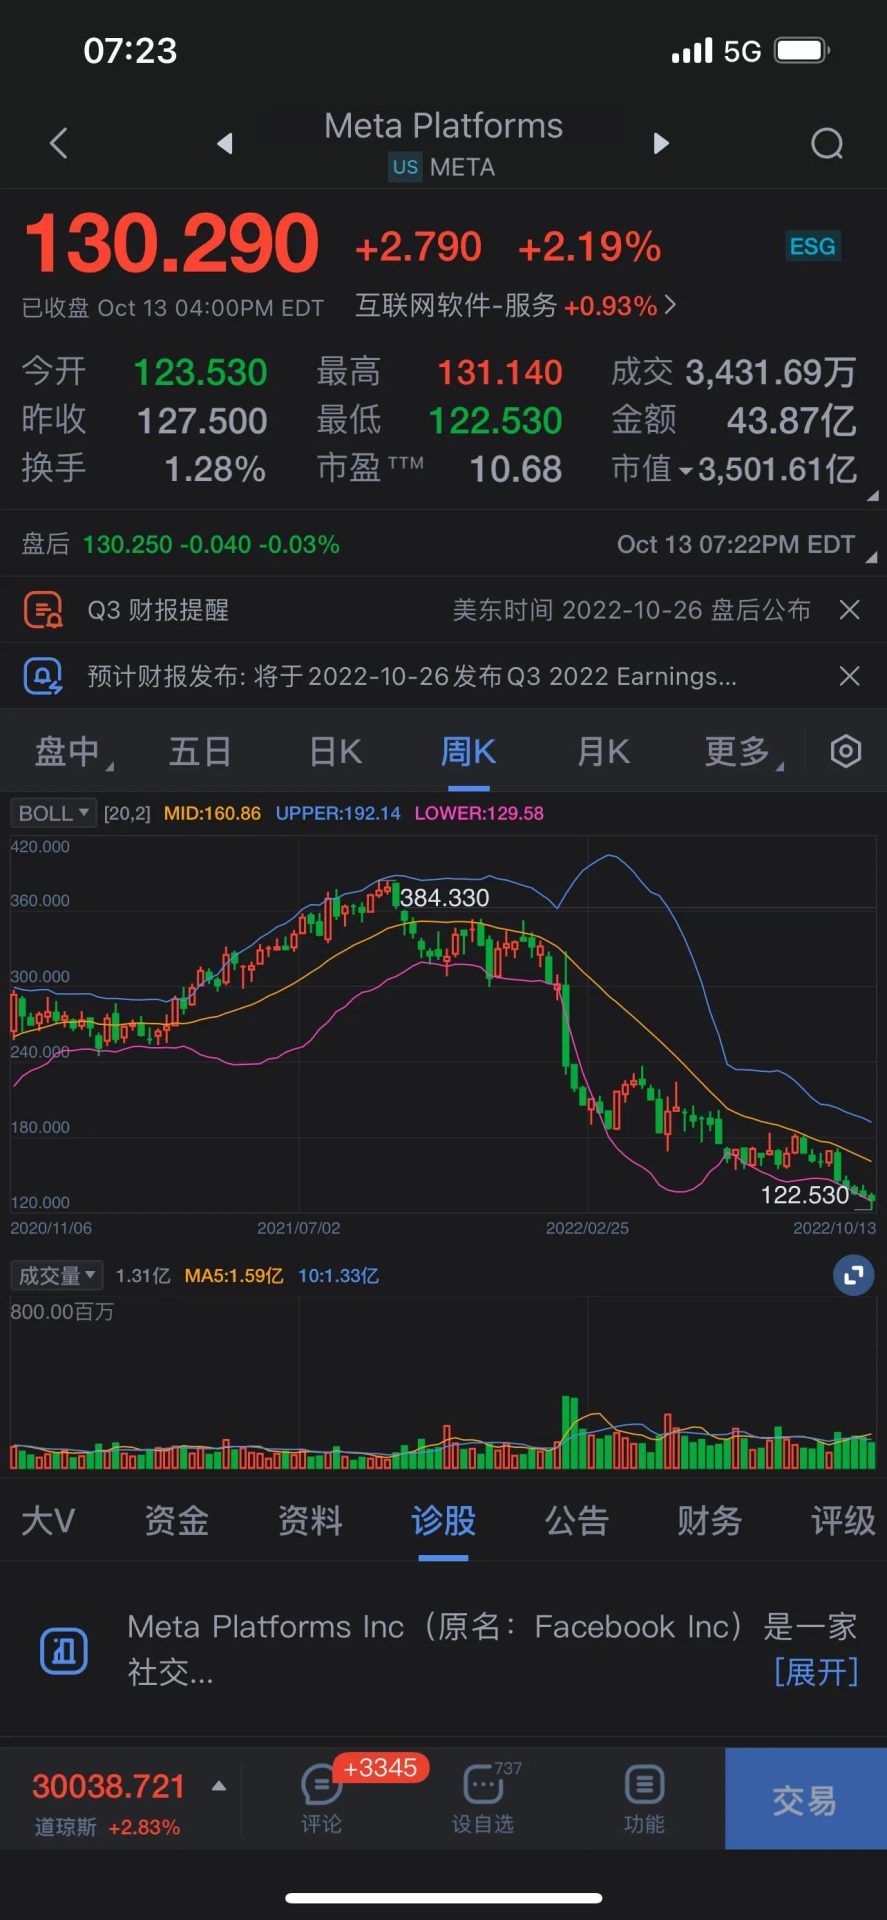Tap the 10:1.33亿 volume average
887x1920 pixels.
tap(338, 1276)
